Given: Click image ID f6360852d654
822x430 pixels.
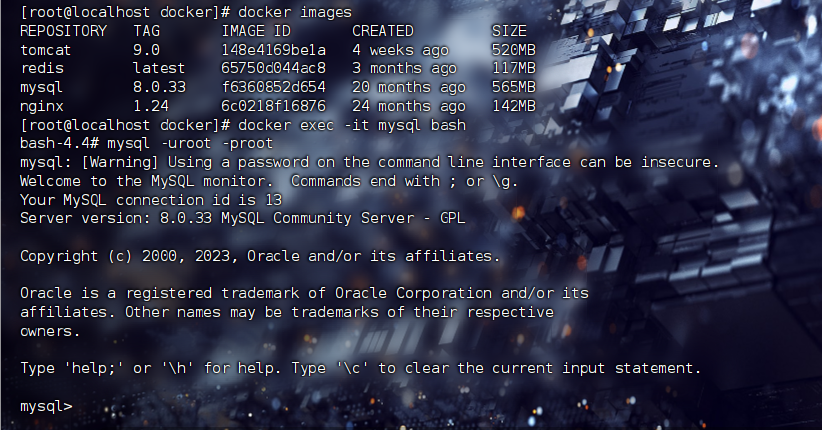Looking at the screenshot, I should [274, 87].
